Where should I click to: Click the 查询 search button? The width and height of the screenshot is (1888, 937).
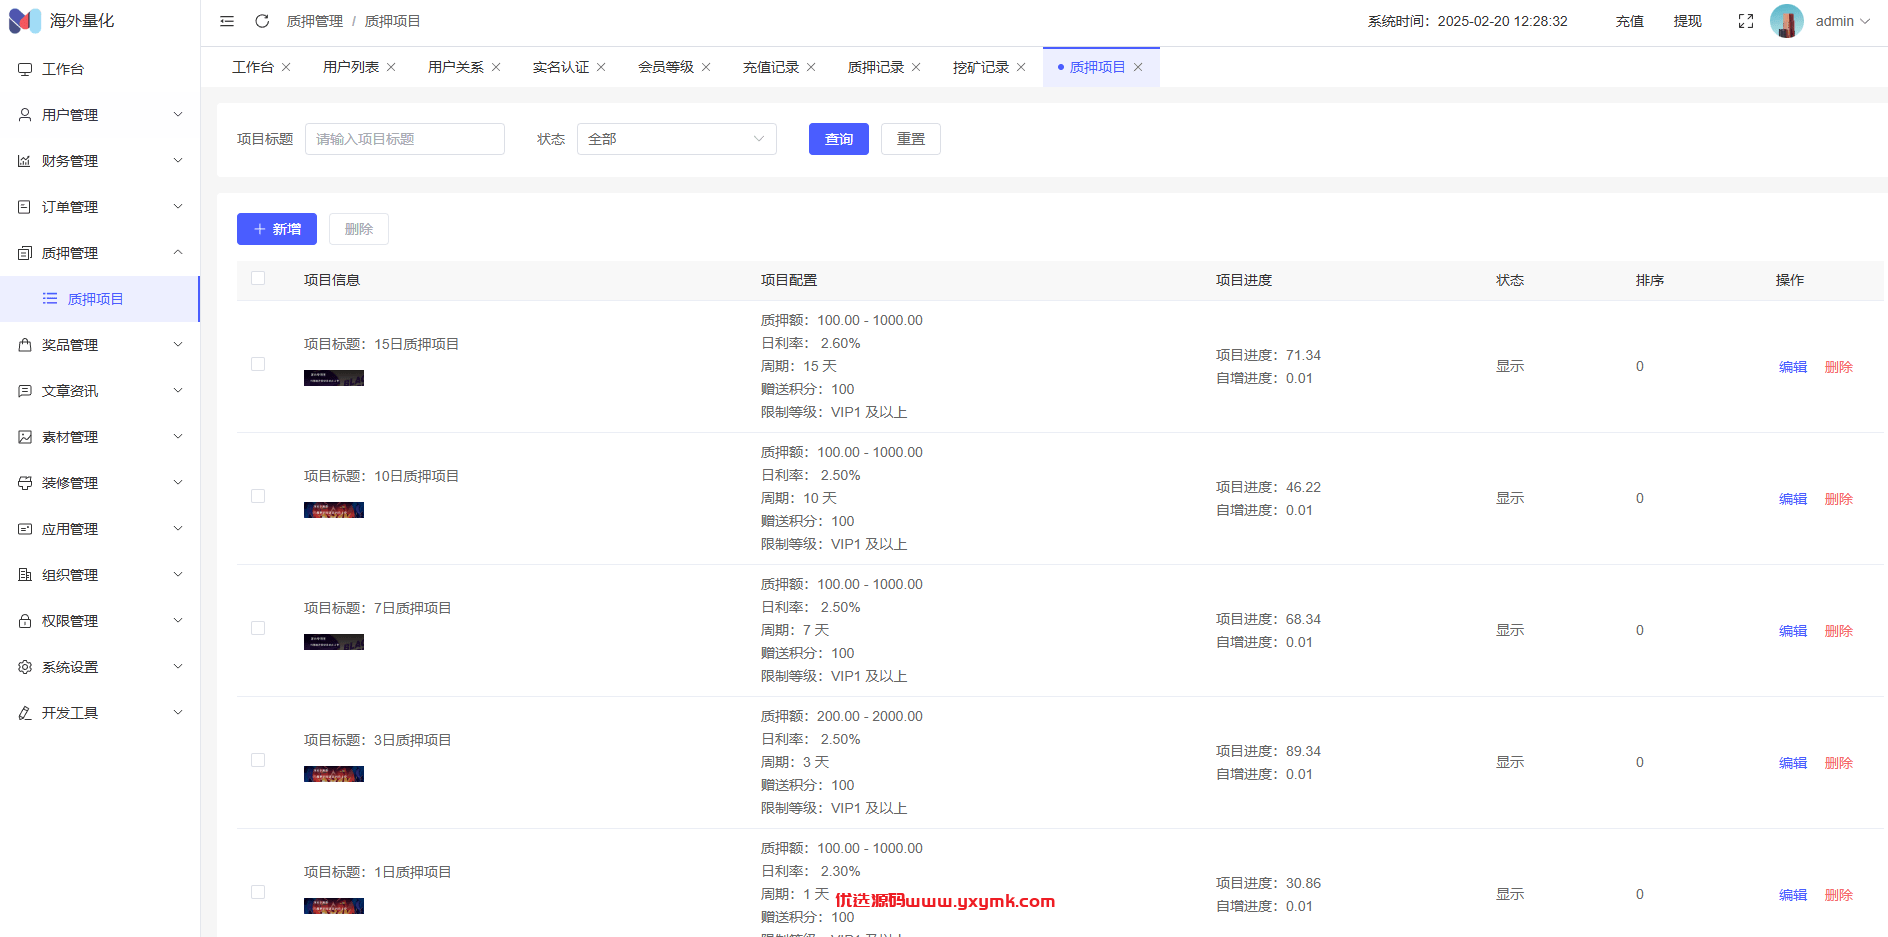[839, 139]
